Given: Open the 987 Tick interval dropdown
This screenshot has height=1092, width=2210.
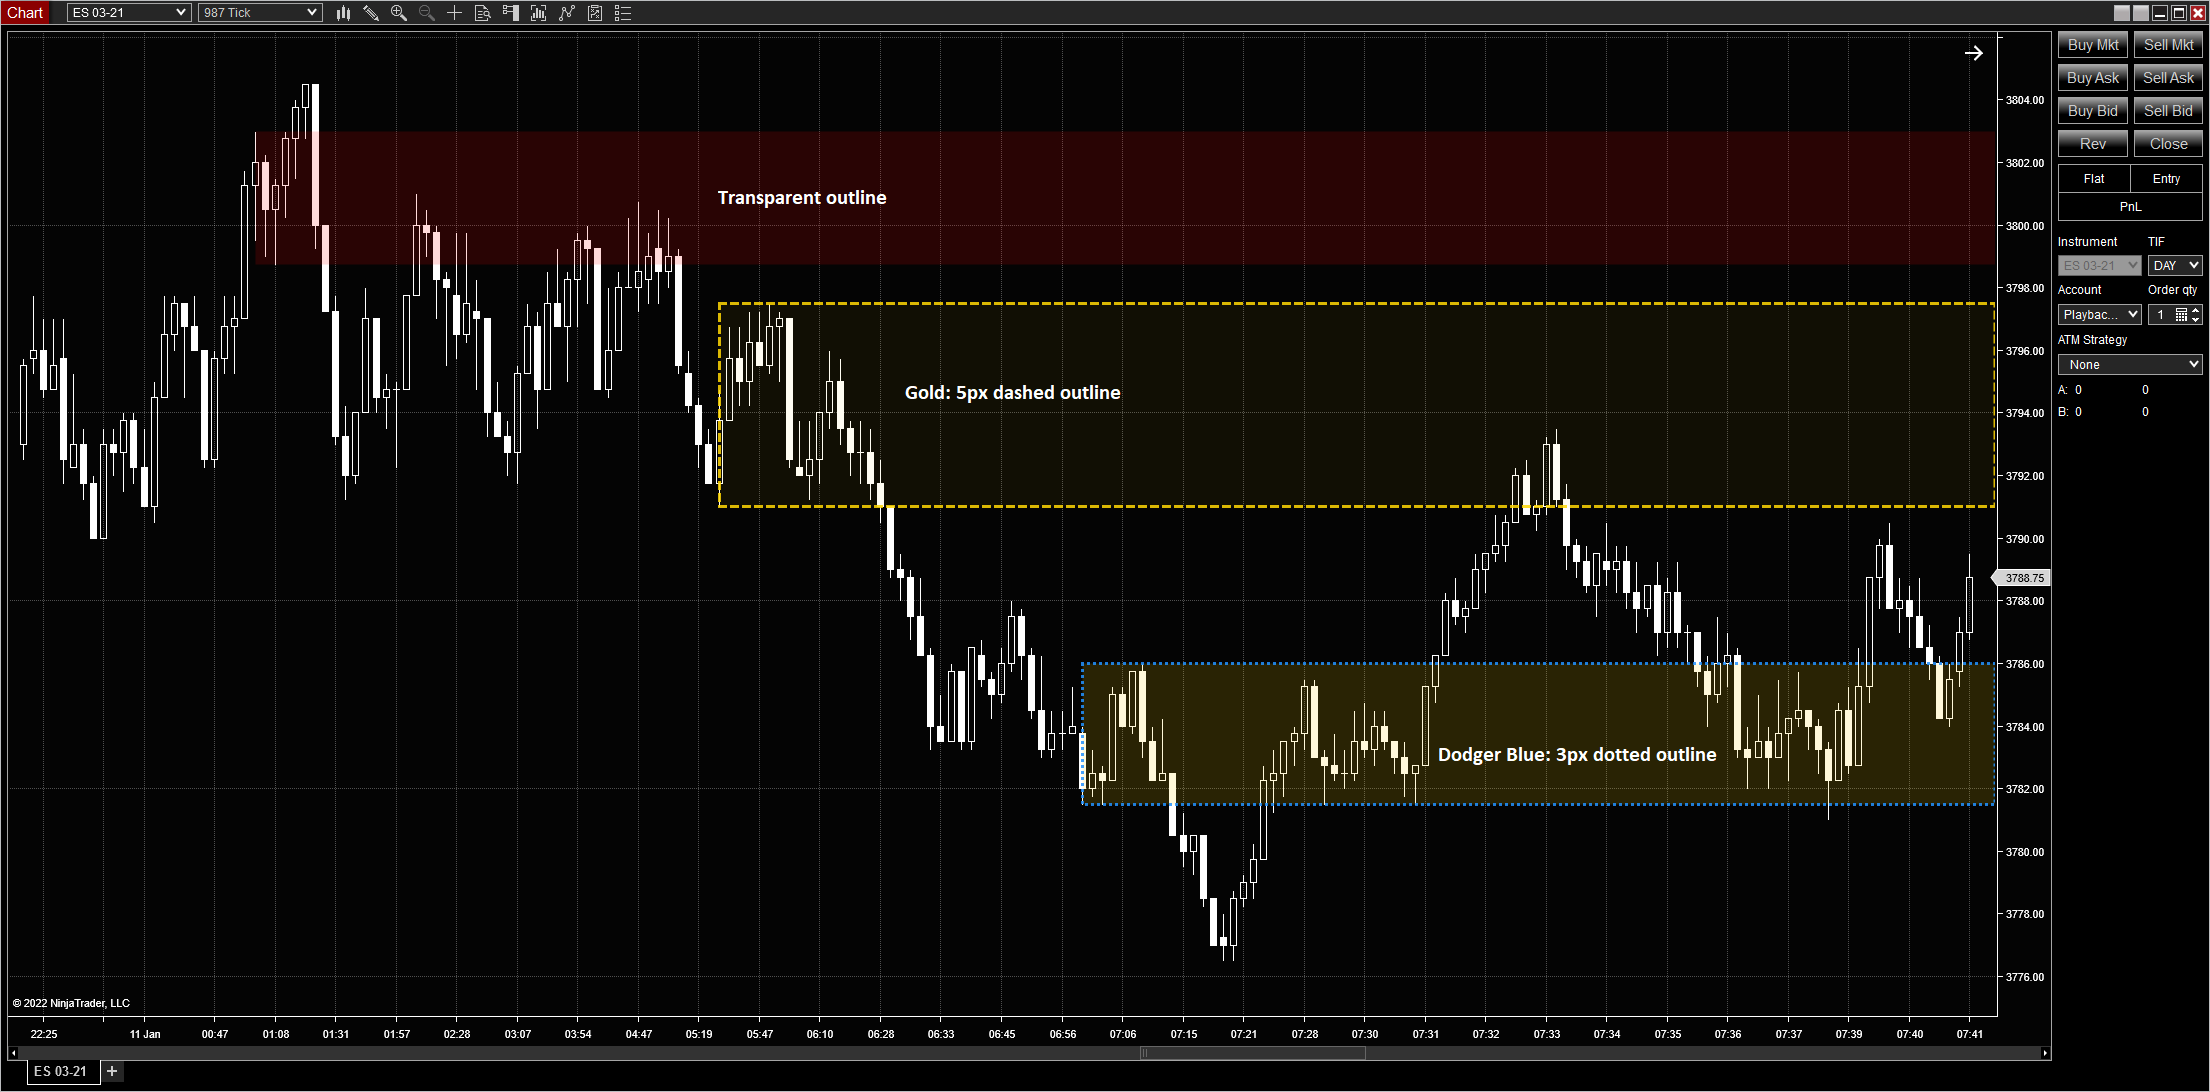Looking at the screenshot, I should coord(260,13).
